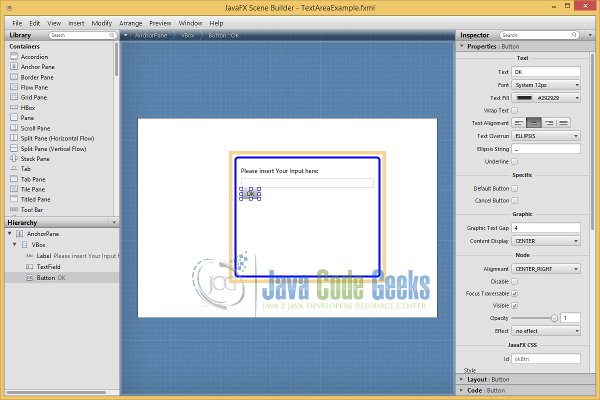Adjust the Opacity slider handle
The height and width of the screenshot is (400, 600).
point(554,318)
